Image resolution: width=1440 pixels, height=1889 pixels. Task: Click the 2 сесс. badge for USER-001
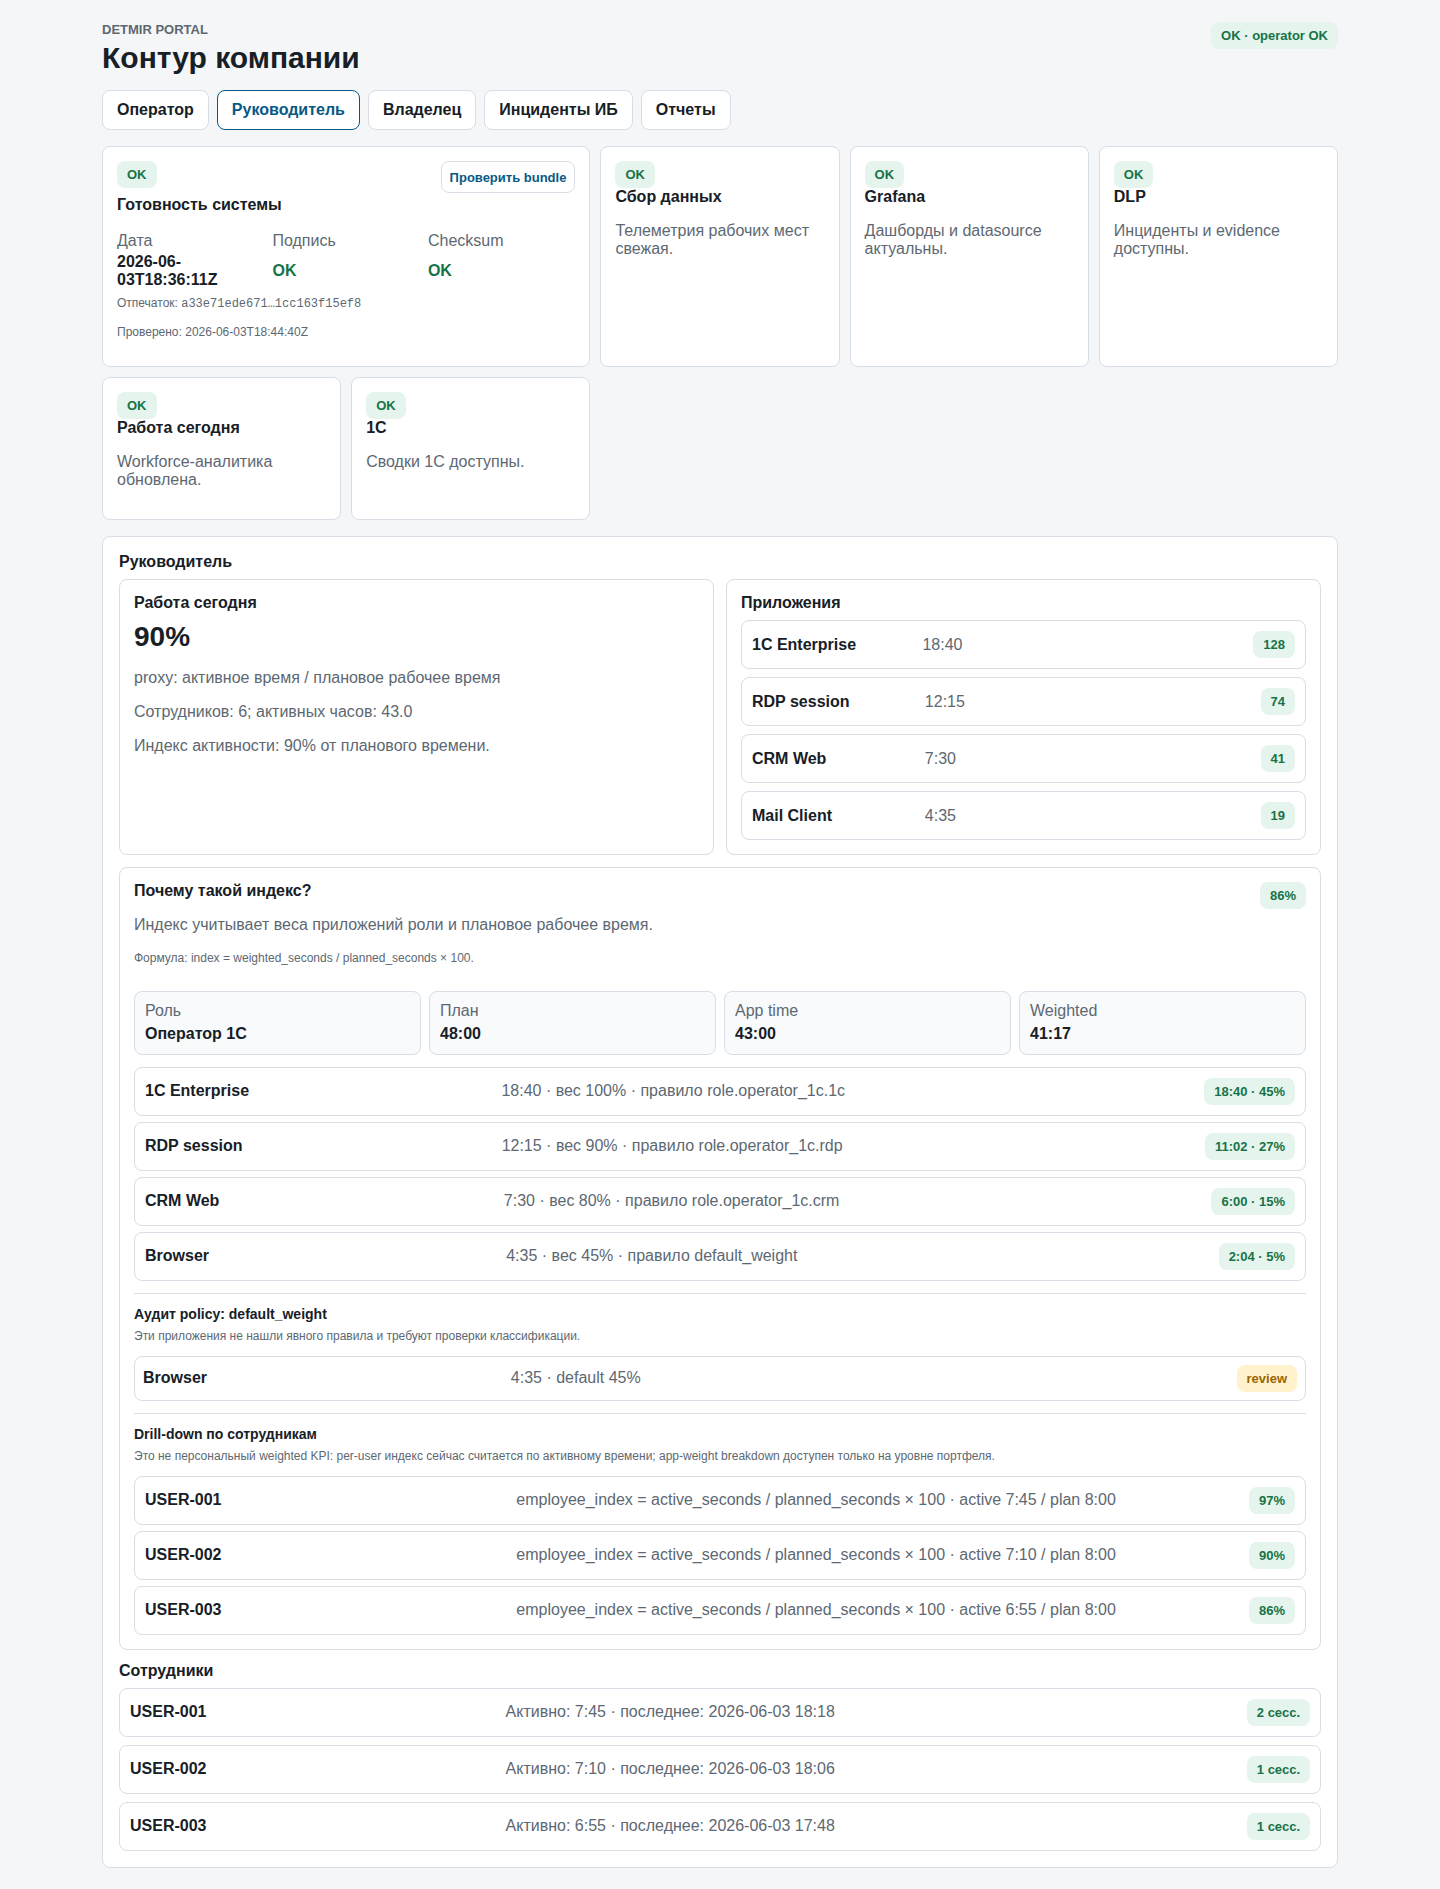tap(1278, 1713)
